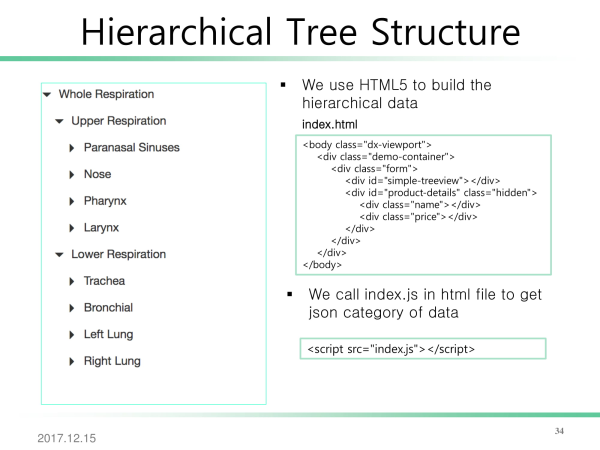The image size is (600, 450).
Task: Click the div class="name" code line
Action: (420, 205)
